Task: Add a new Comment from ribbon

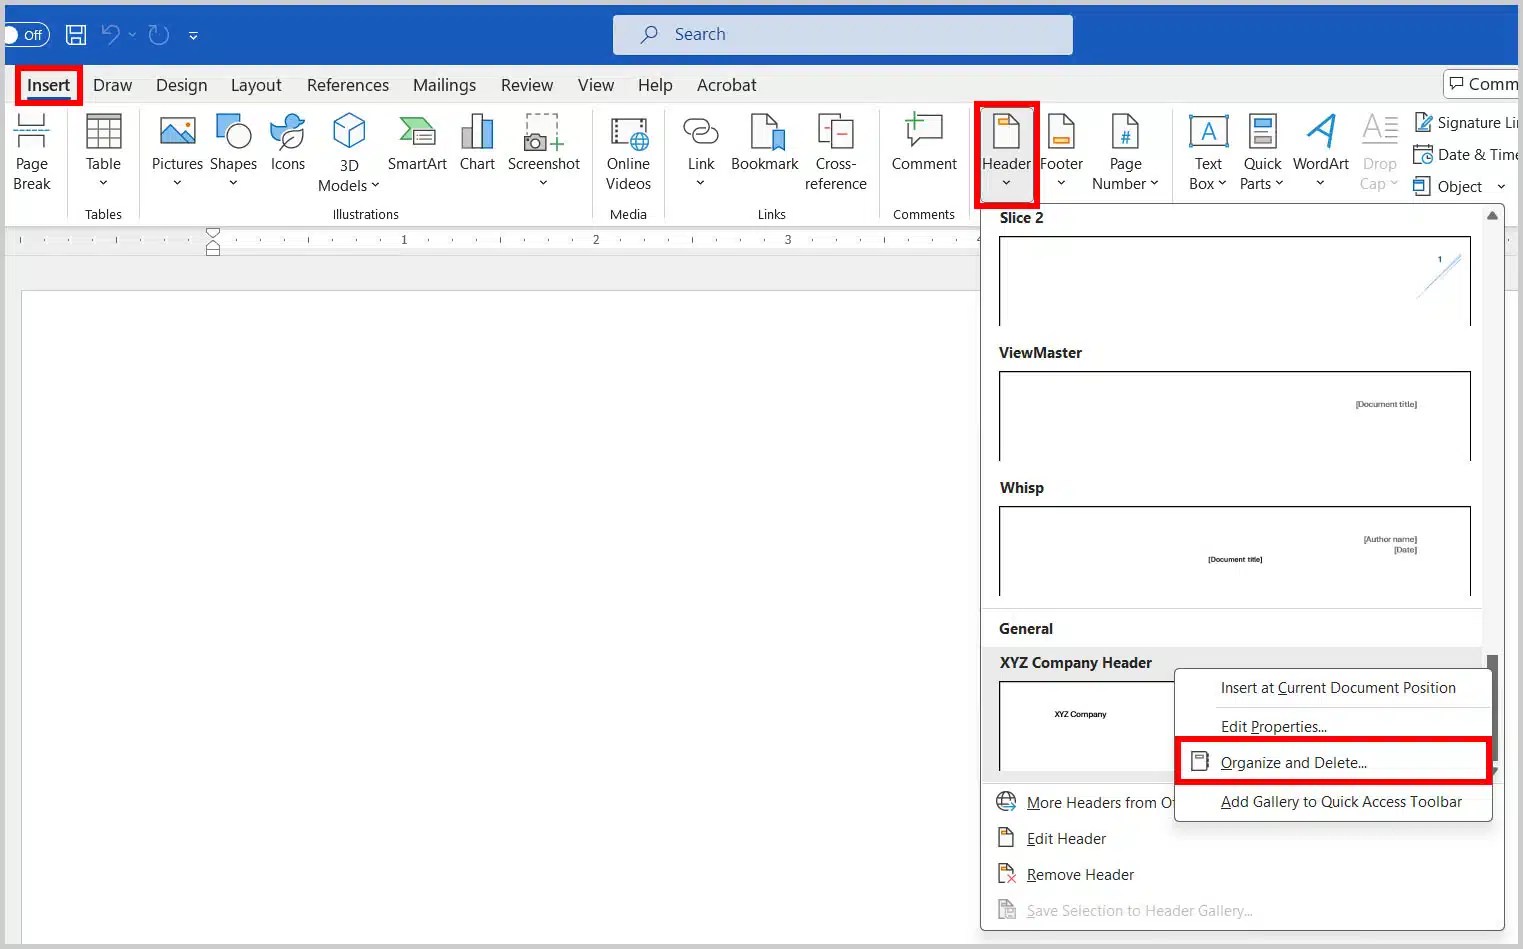Action: point(924,142)
